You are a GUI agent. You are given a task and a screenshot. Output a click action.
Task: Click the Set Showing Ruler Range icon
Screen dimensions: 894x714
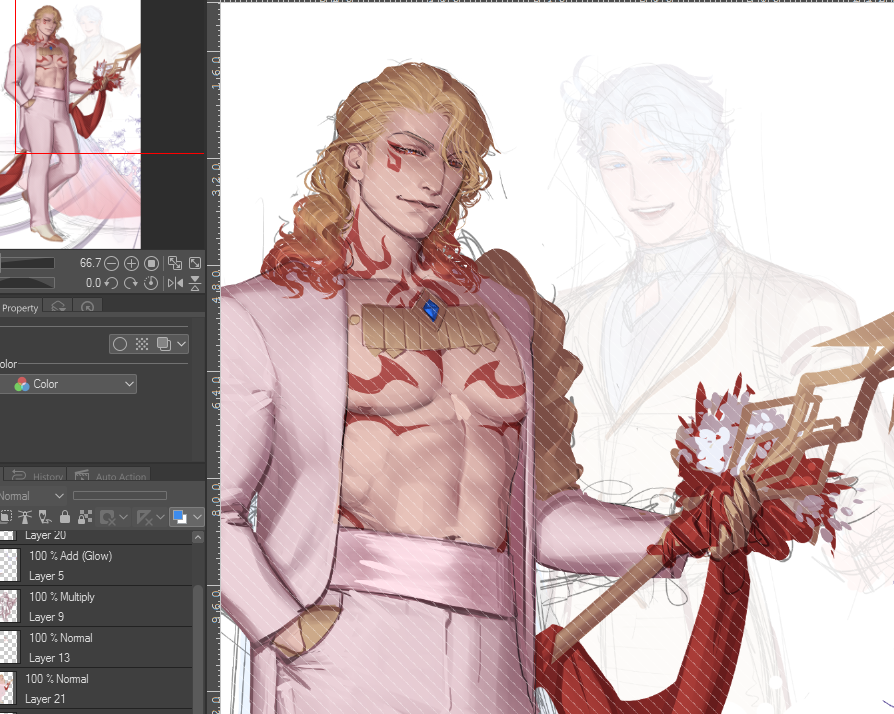click(x=144, y=517)
